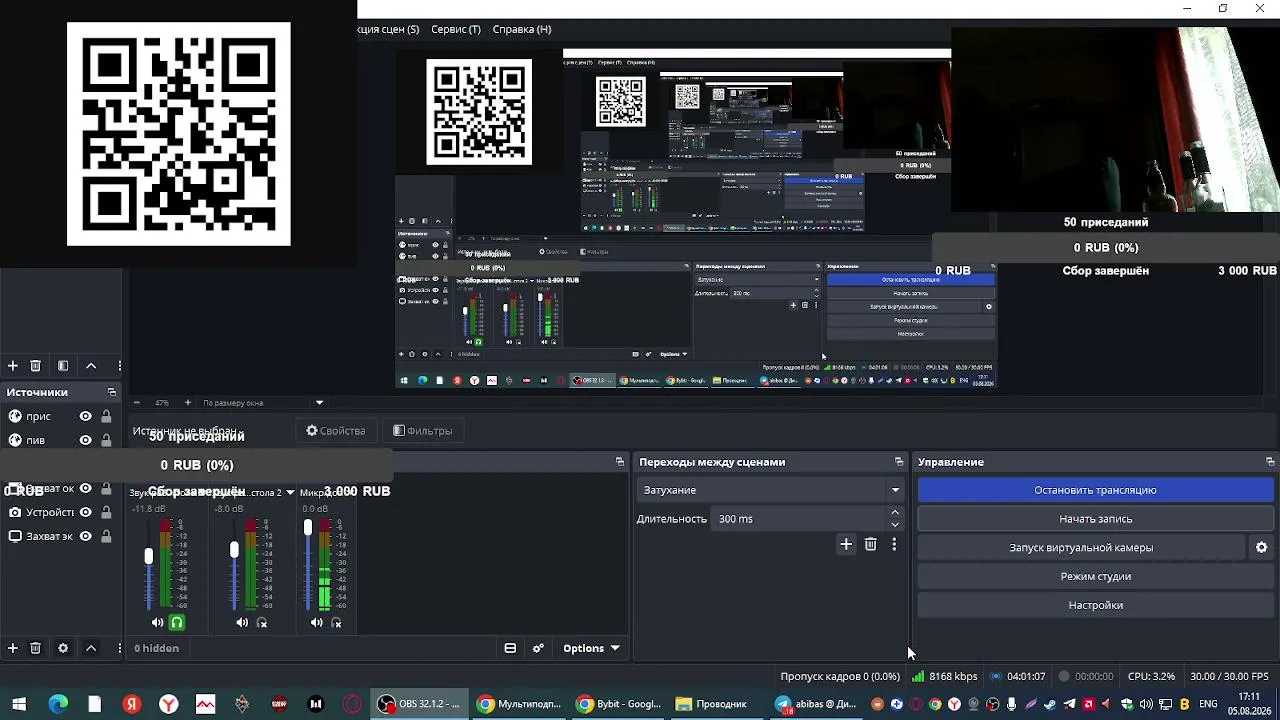The width and height of the screenshot is (1280, 720).
Task: Open the three-dot menu in the scene list toolbar
Action: pyautogui.click(x=119, y=366)
